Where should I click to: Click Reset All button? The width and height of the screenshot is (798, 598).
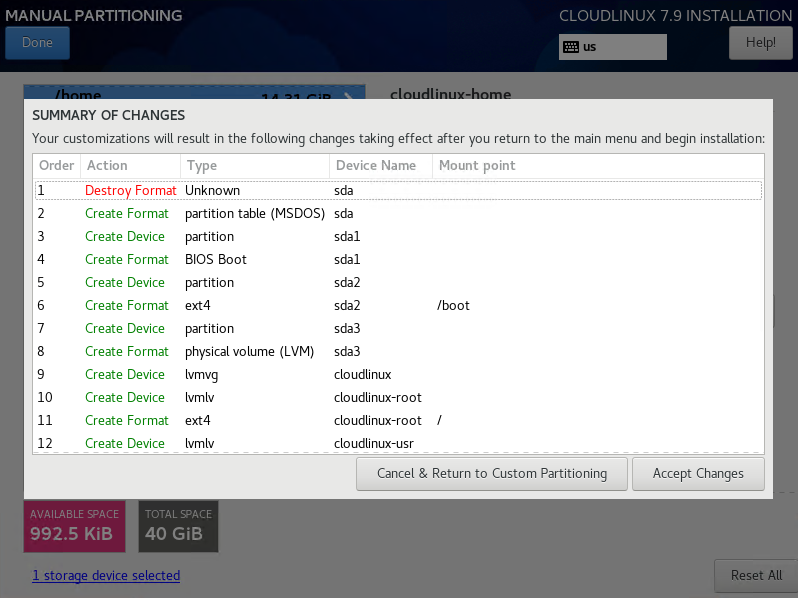click(756, 576)
